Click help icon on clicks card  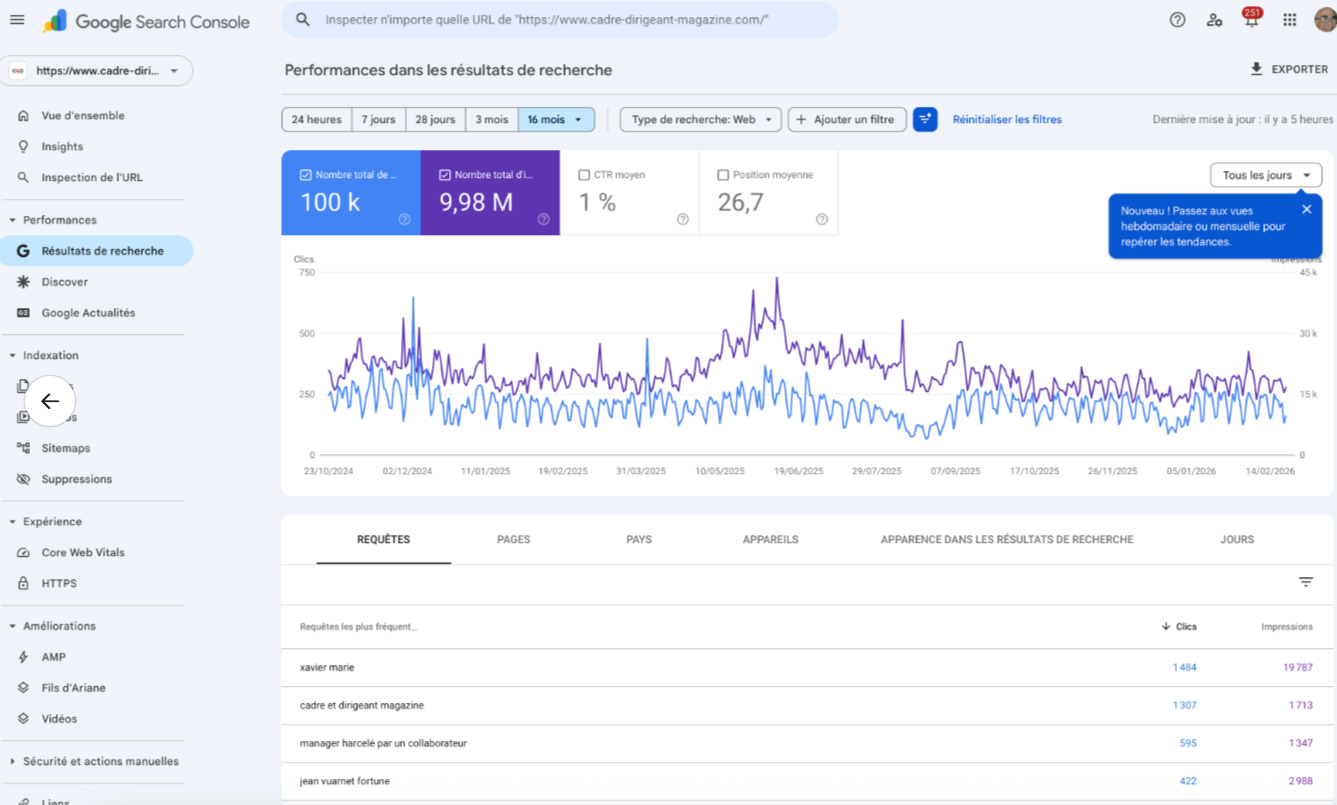404,219
